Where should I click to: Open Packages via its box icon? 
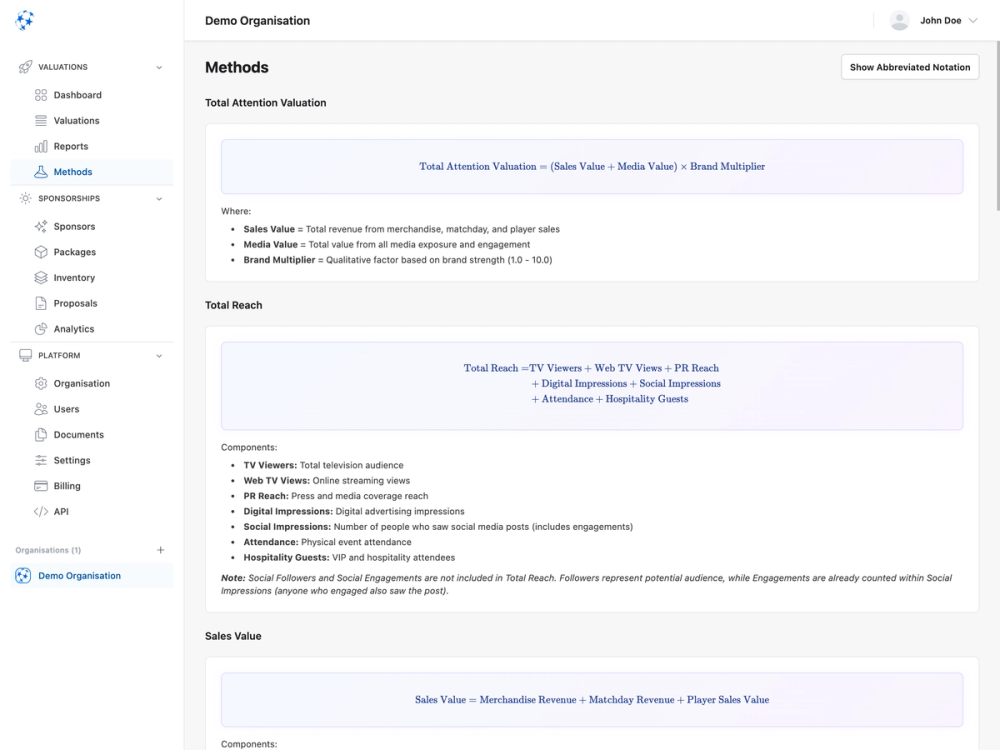(39, 252)
